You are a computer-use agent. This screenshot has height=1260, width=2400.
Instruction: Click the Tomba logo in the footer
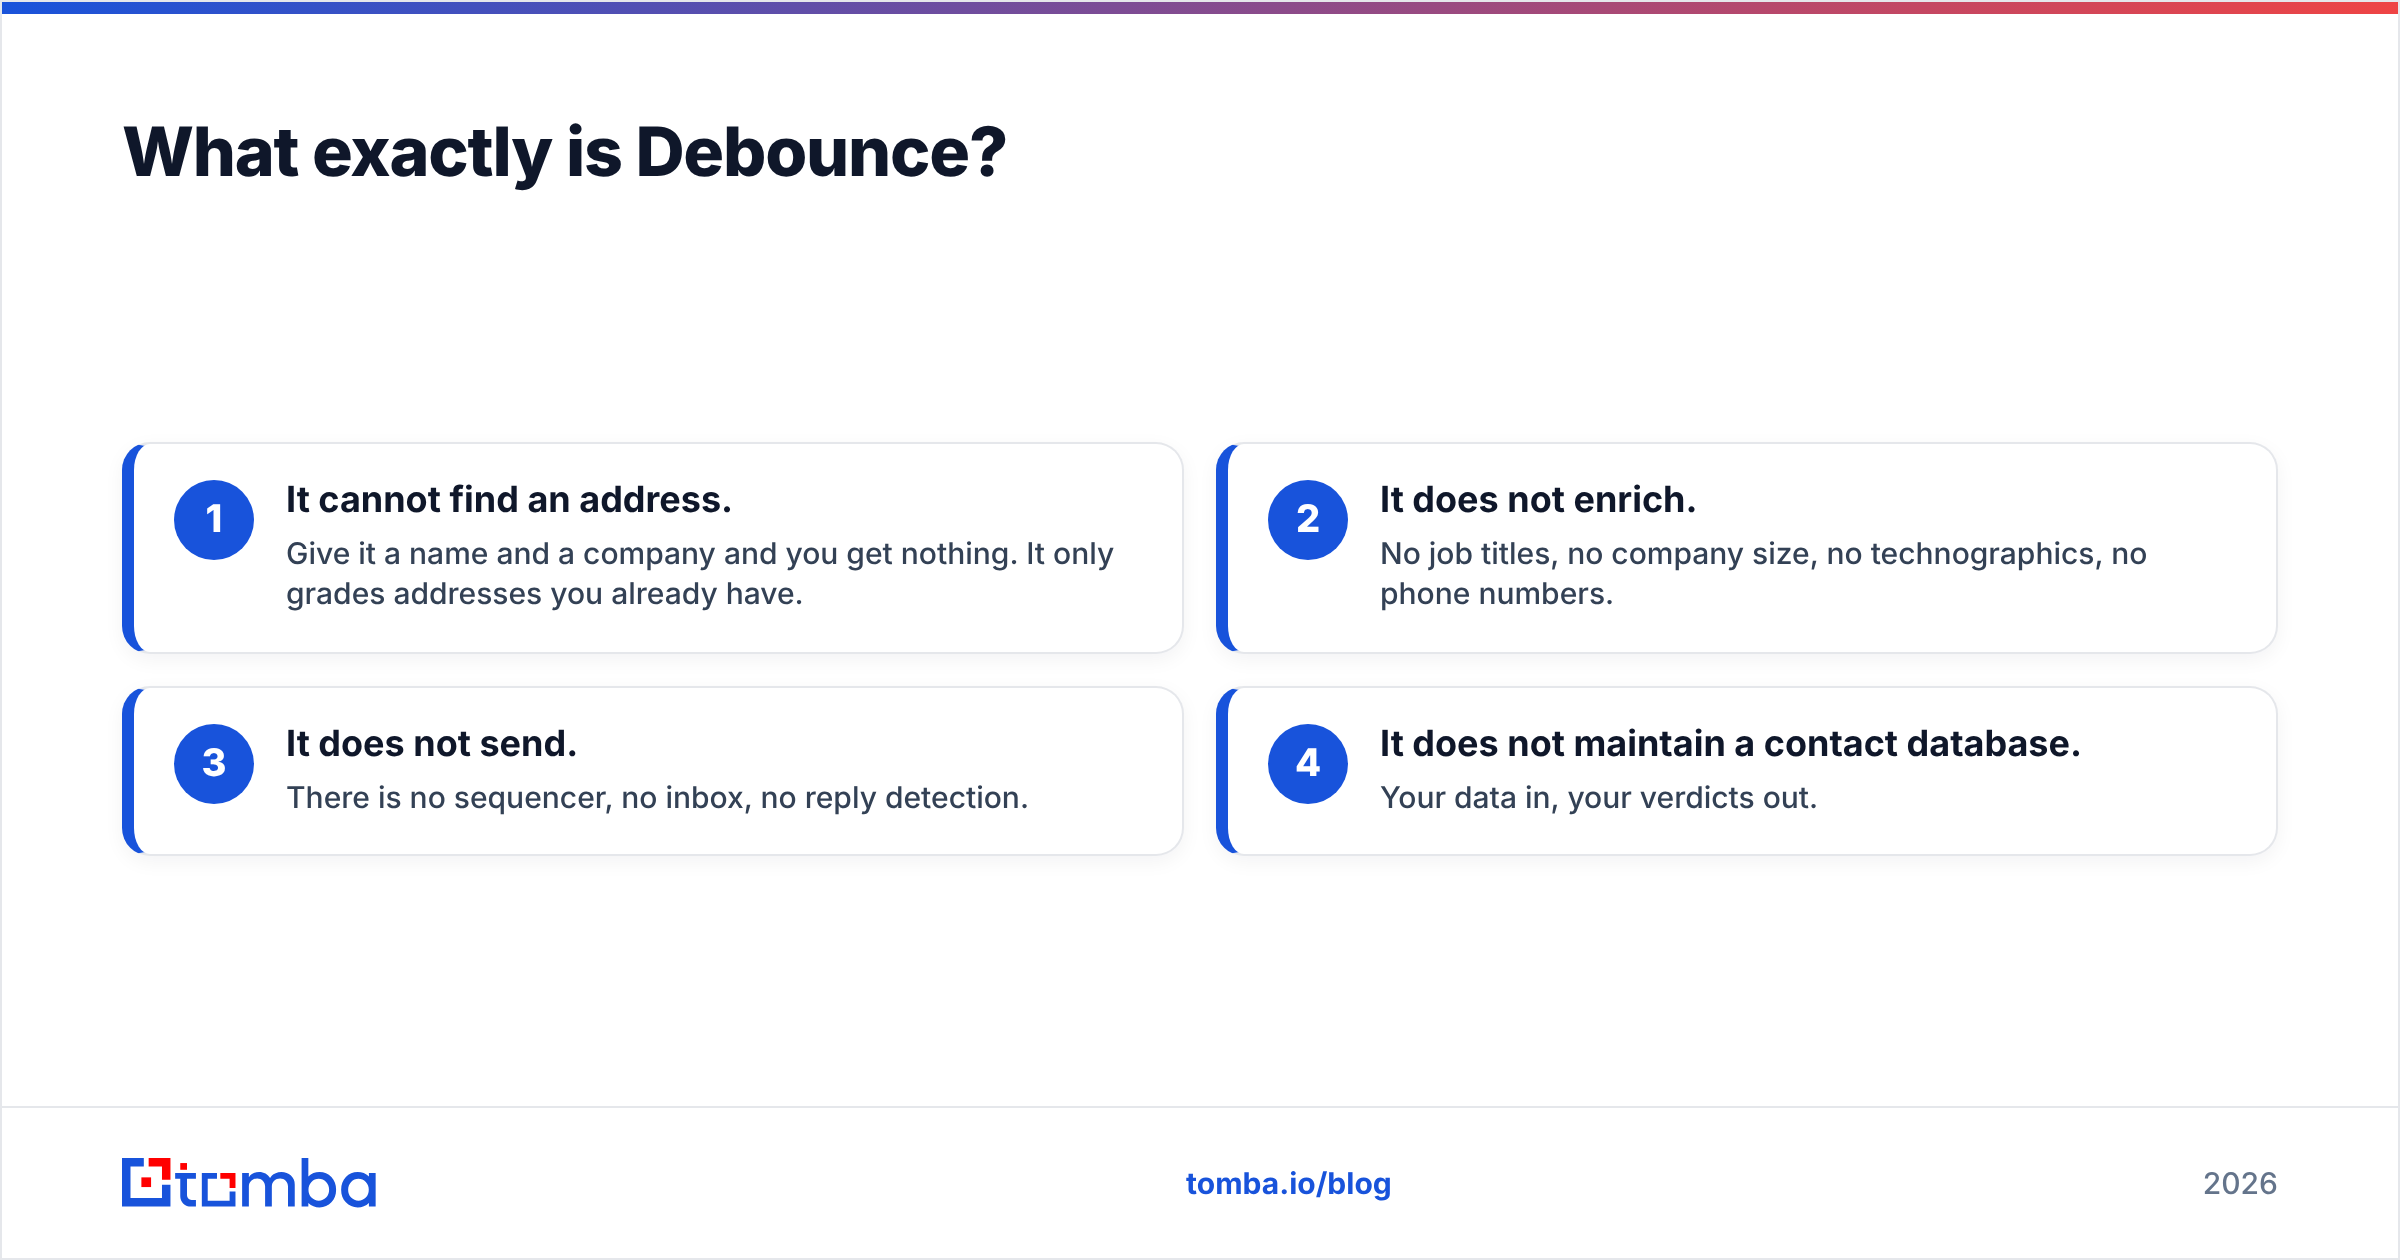click(x=249, y=1183)
